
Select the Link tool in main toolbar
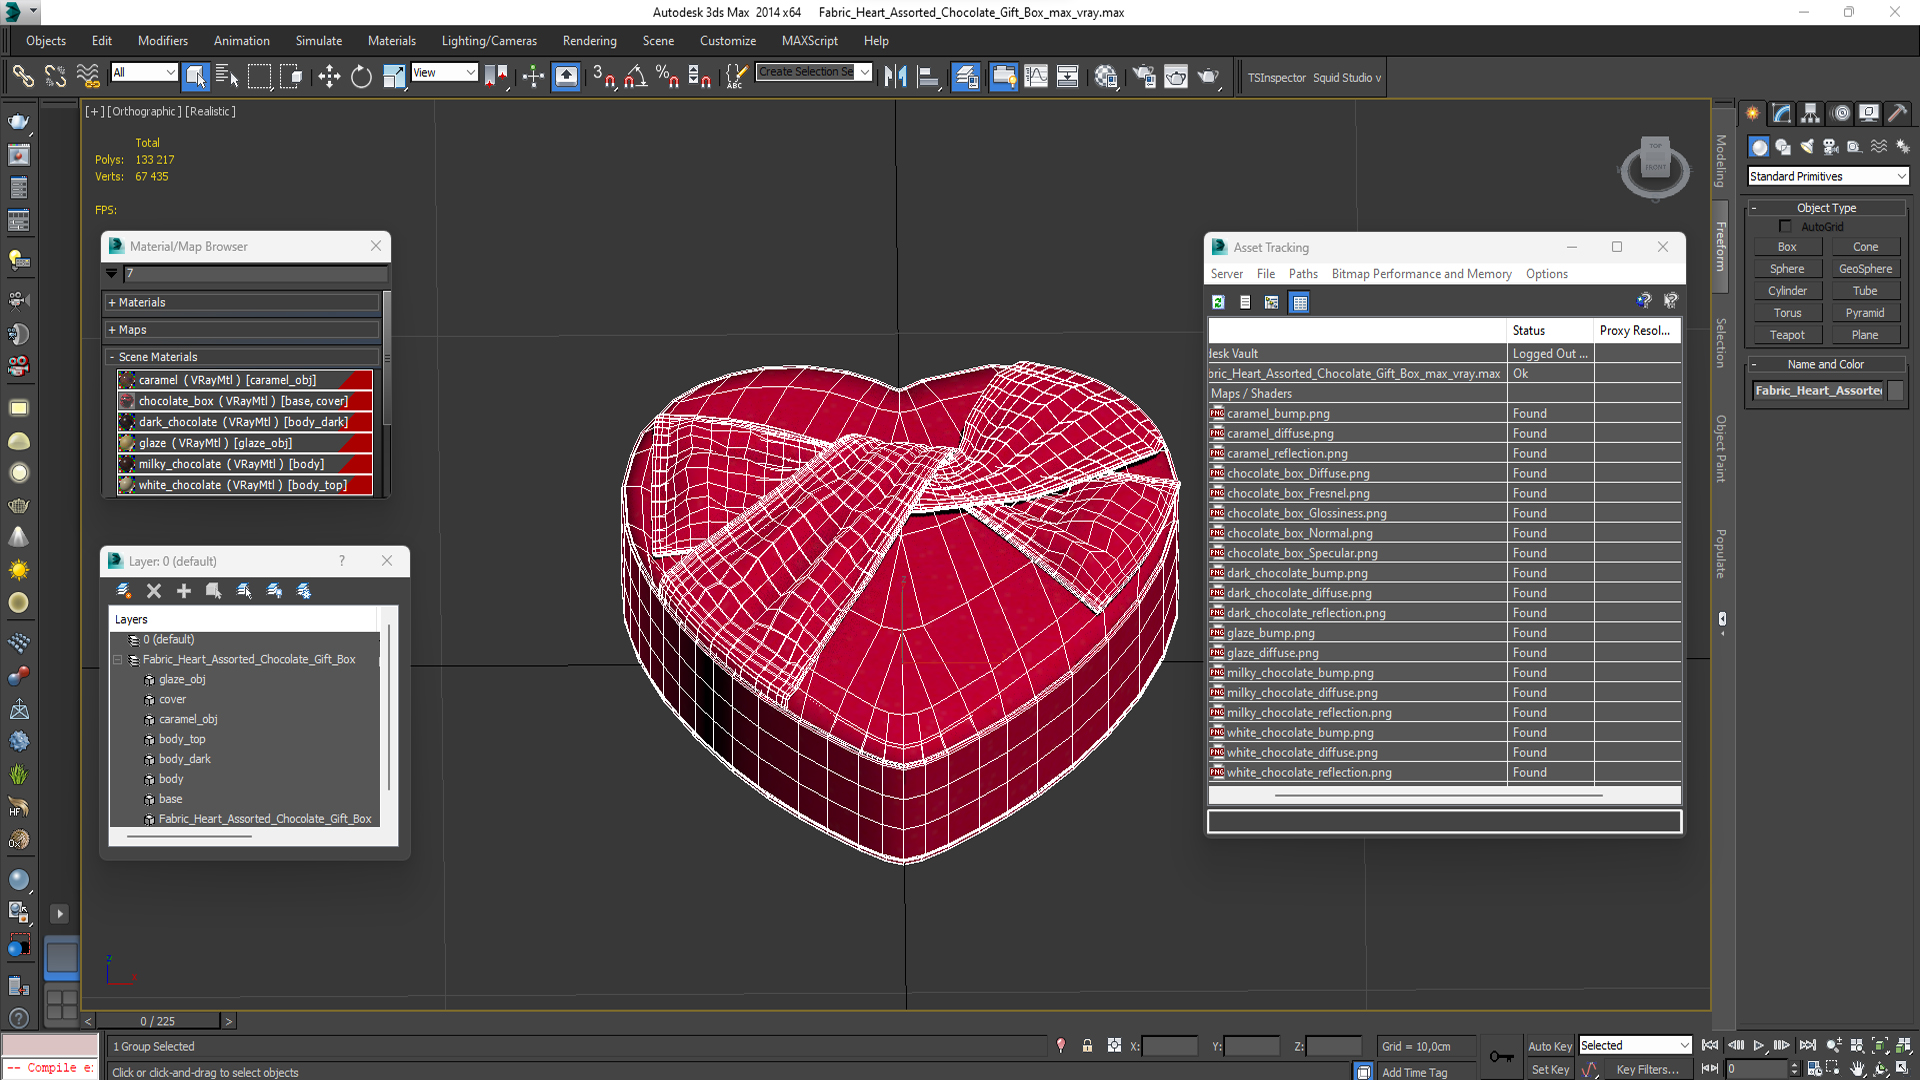(x=22, y=76)
